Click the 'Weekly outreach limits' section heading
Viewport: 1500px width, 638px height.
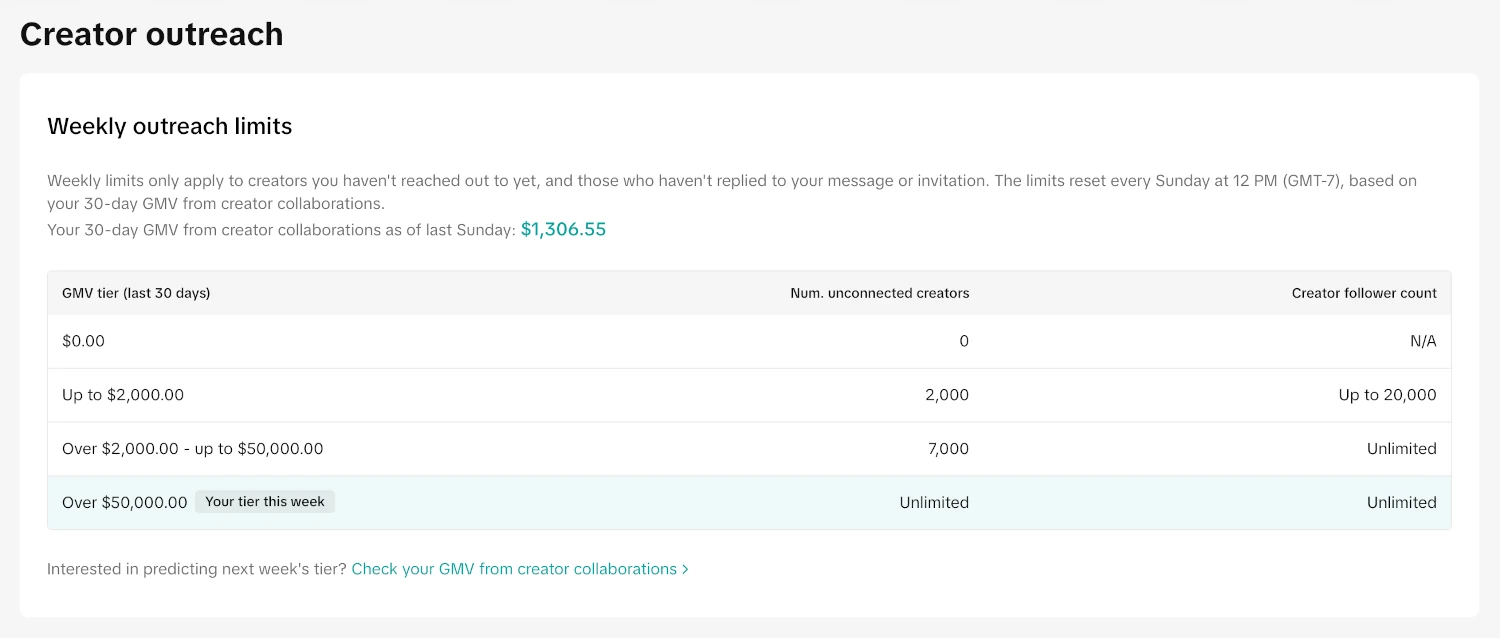[x=170, y=126]
